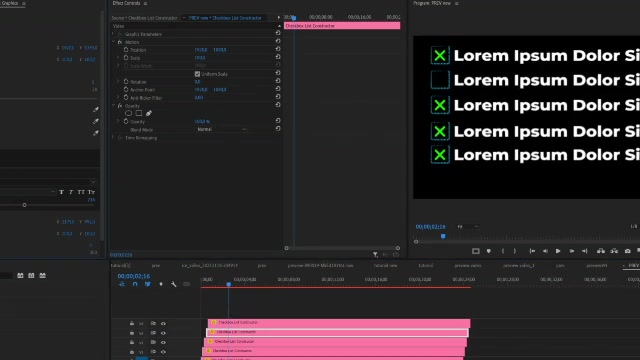Click the timeline playhead handle
640x360 pixels.
[x=229, y=284]
